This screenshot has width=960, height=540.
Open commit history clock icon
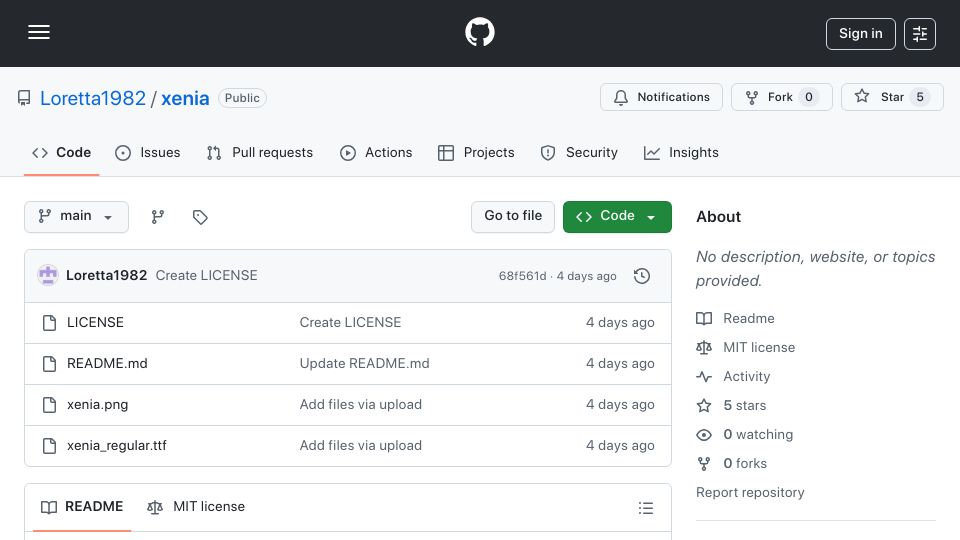[642, 276]
